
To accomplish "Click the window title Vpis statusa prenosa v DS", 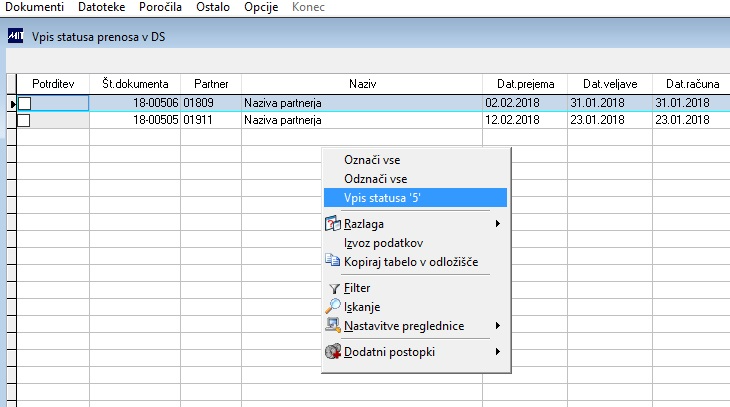I will (98, 37).
